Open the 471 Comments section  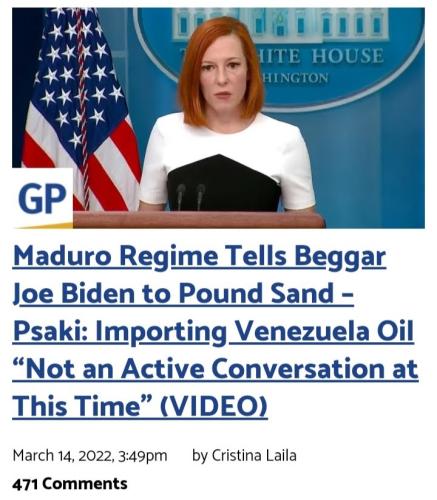click(70, 484)
